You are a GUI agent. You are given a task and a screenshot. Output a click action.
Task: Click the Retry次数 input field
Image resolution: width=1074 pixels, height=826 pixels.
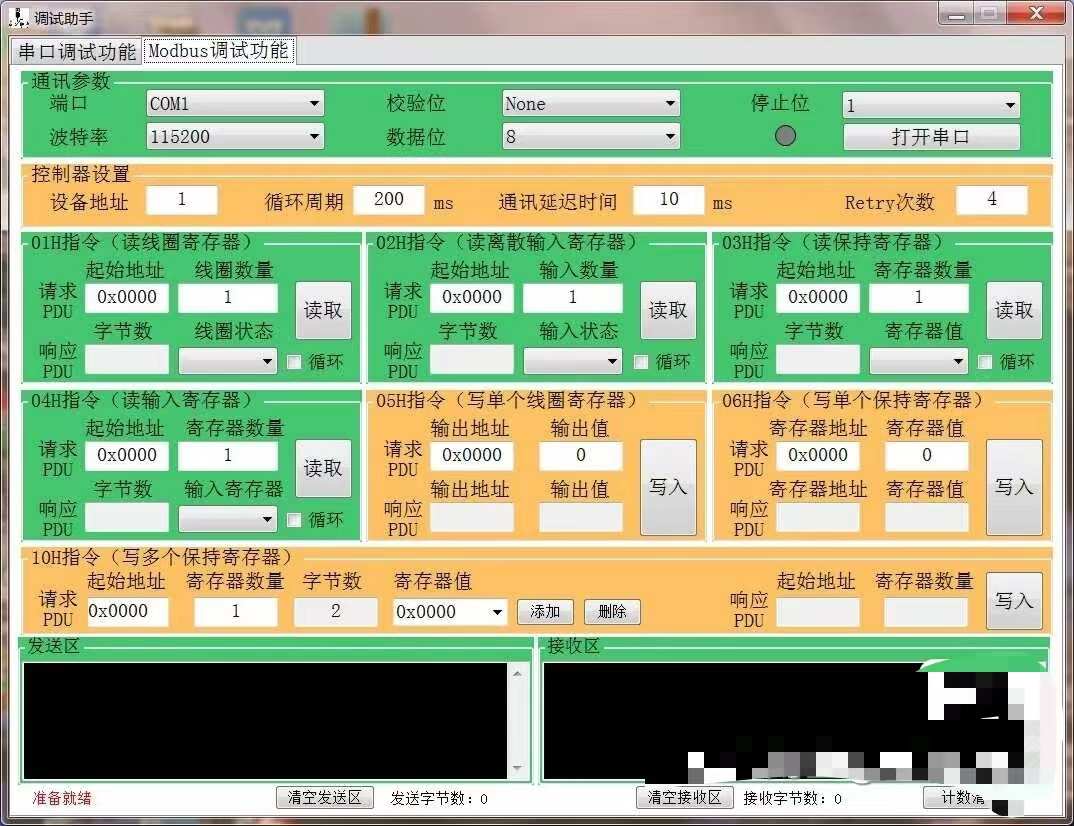[x=992, y=200]
